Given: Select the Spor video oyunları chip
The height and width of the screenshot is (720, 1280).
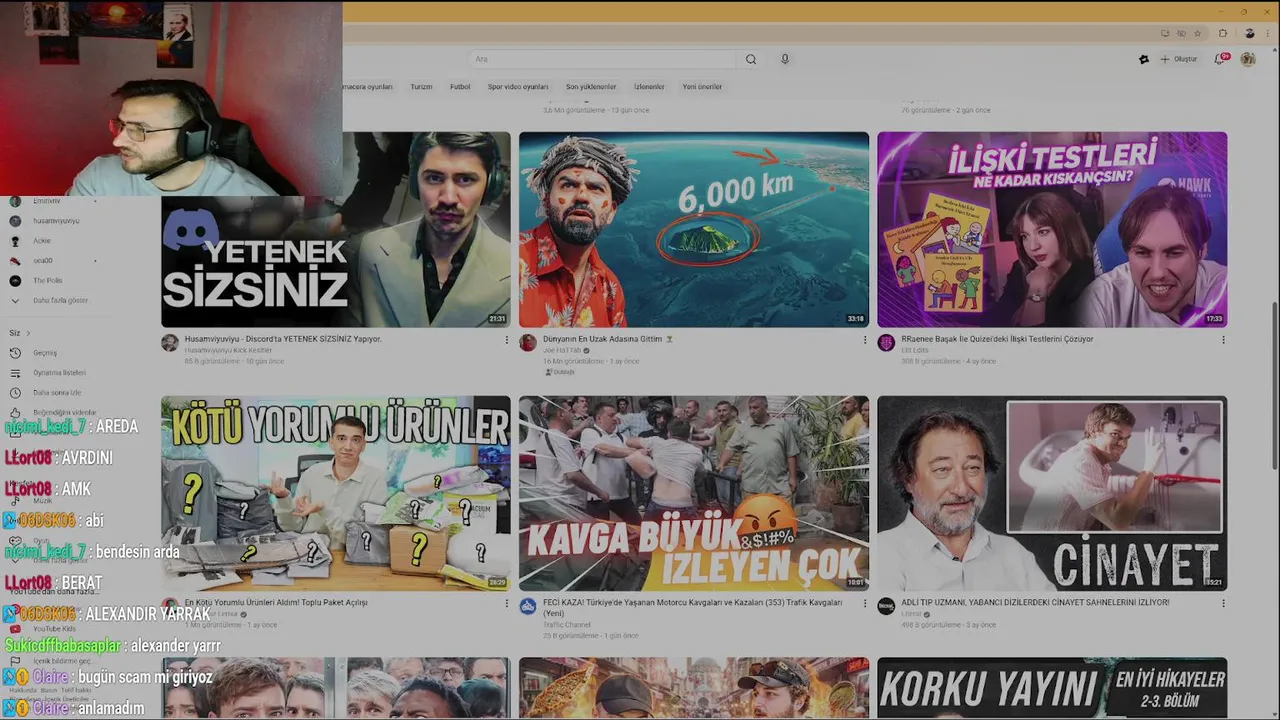Looking at the screenshot, I should point(518,87).
